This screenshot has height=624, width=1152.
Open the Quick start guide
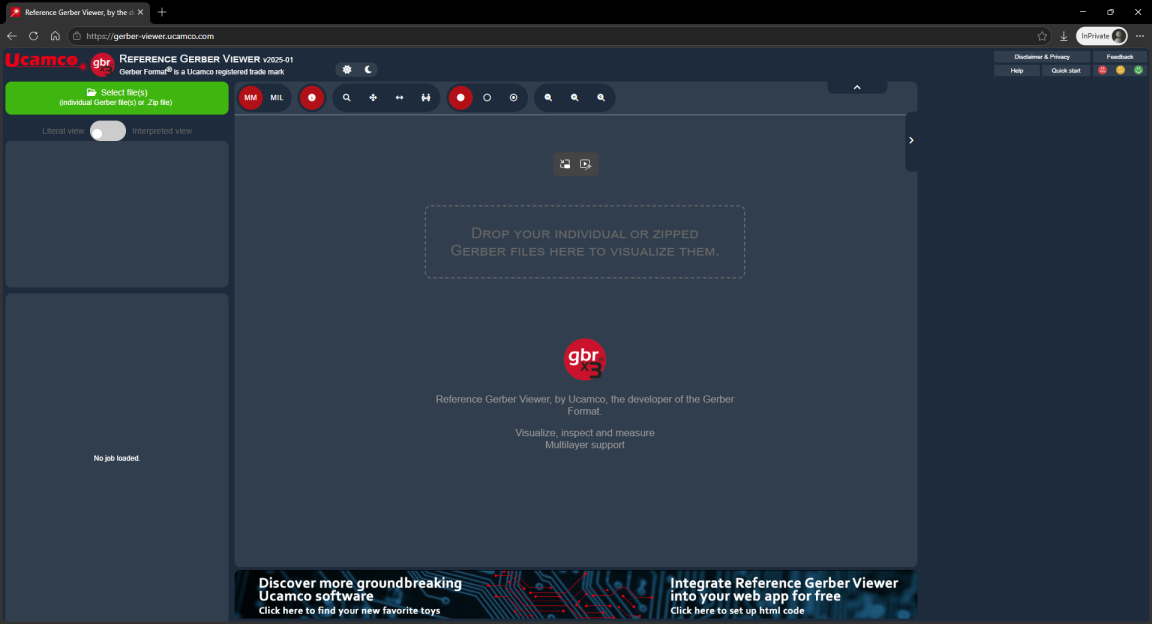(1065, 71)
